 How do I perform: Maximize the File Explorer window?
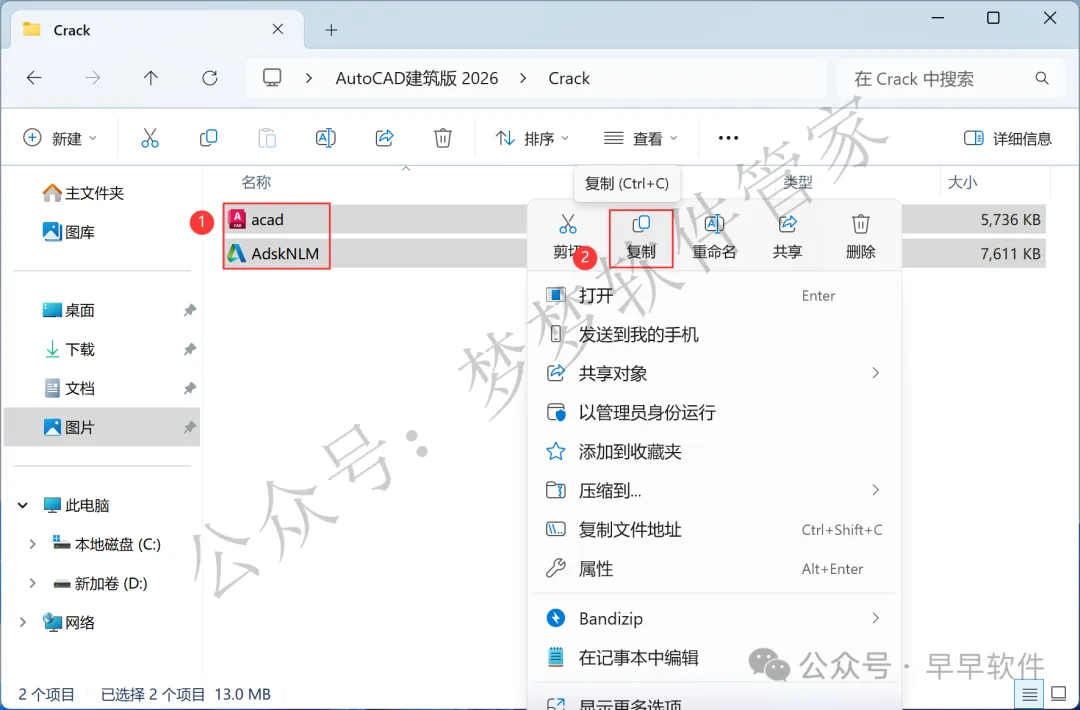coord(993,18)
